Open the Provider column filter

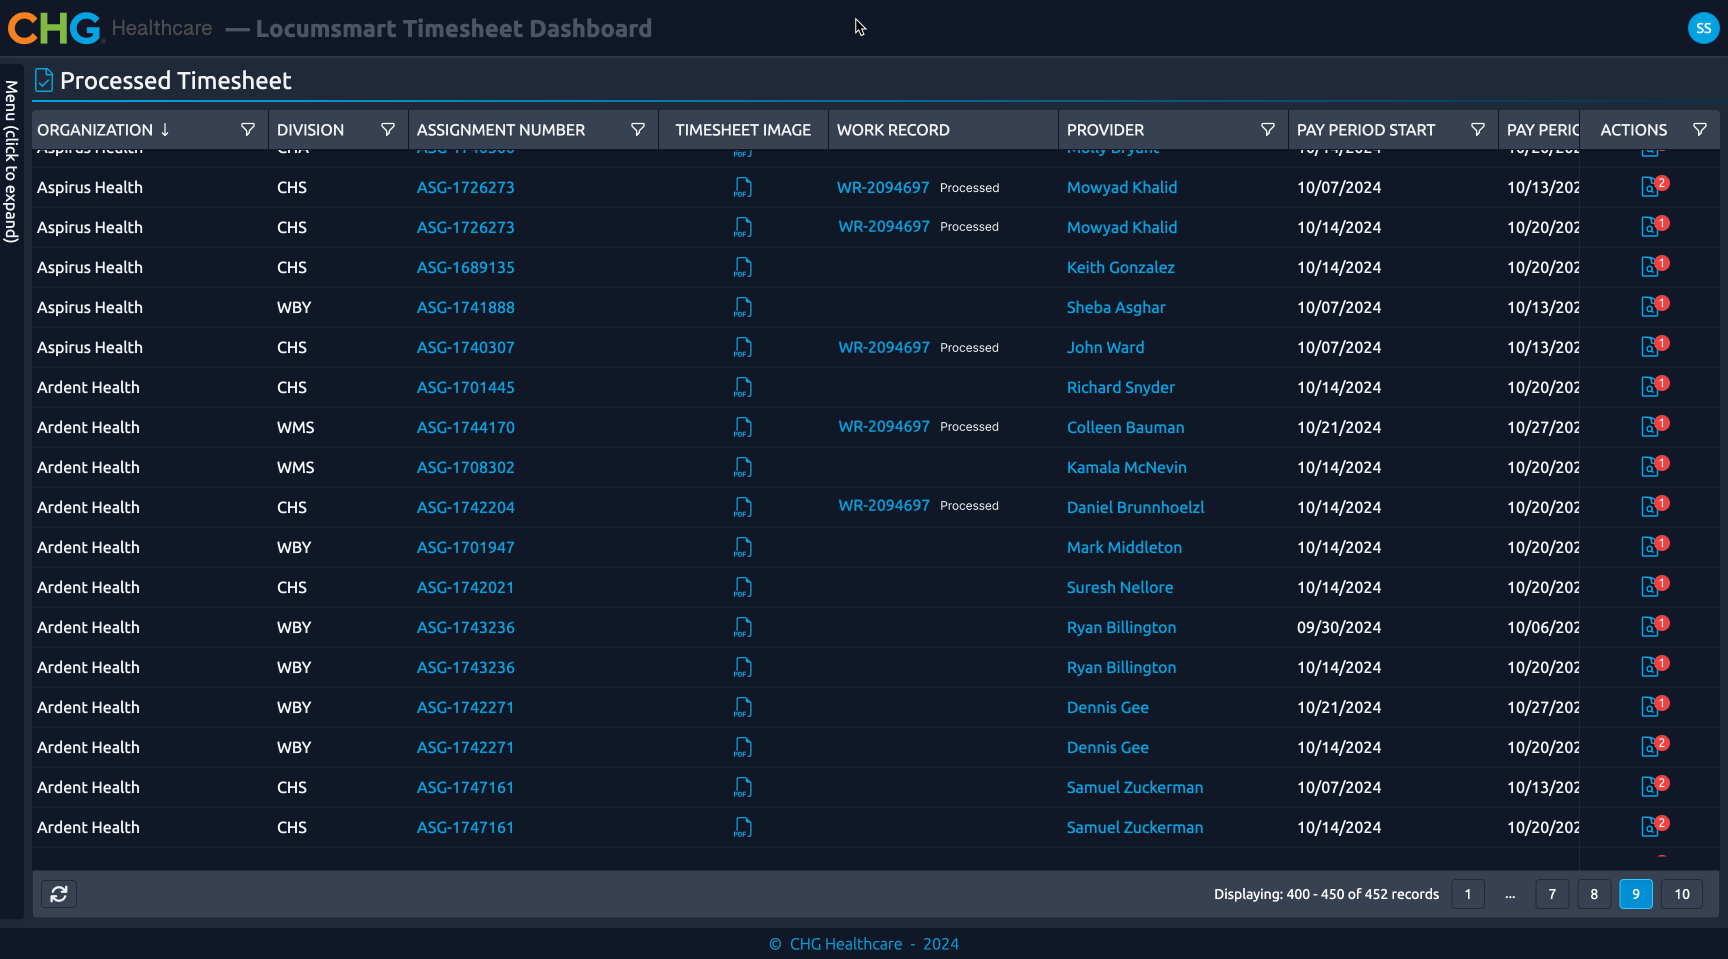pos(1268,130)
